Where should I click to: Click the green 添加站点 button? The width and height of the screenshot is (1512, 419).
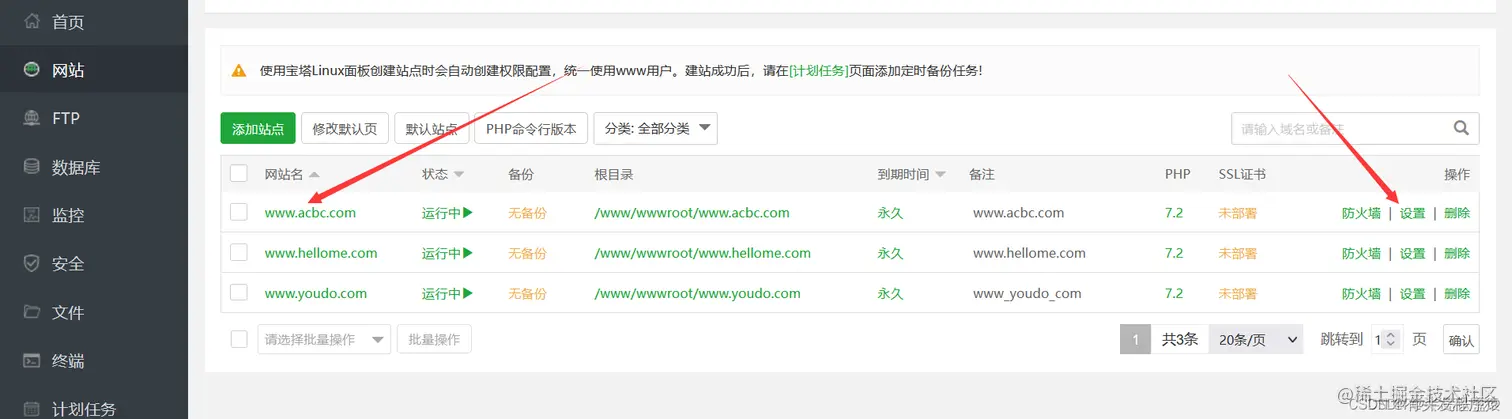258,128
